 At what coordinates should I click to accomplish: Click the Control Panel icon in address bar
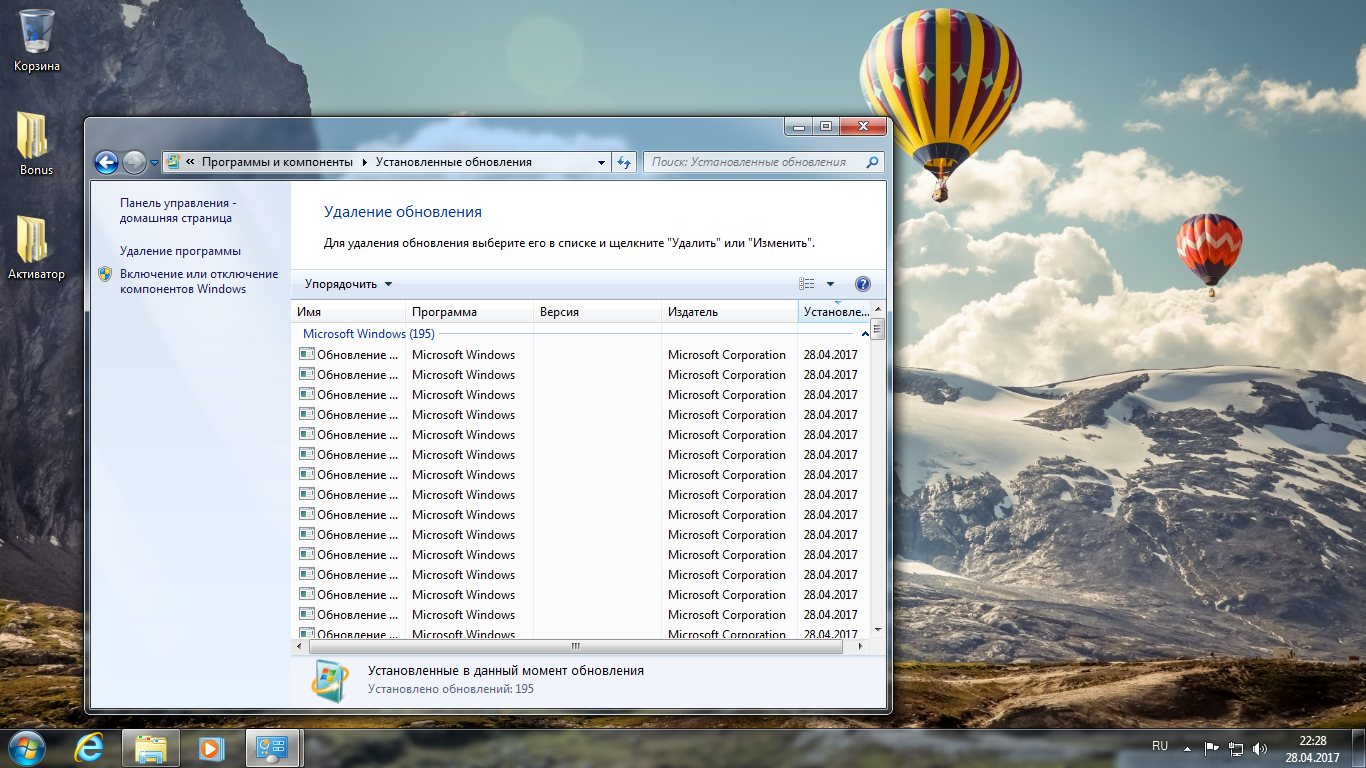173,162
